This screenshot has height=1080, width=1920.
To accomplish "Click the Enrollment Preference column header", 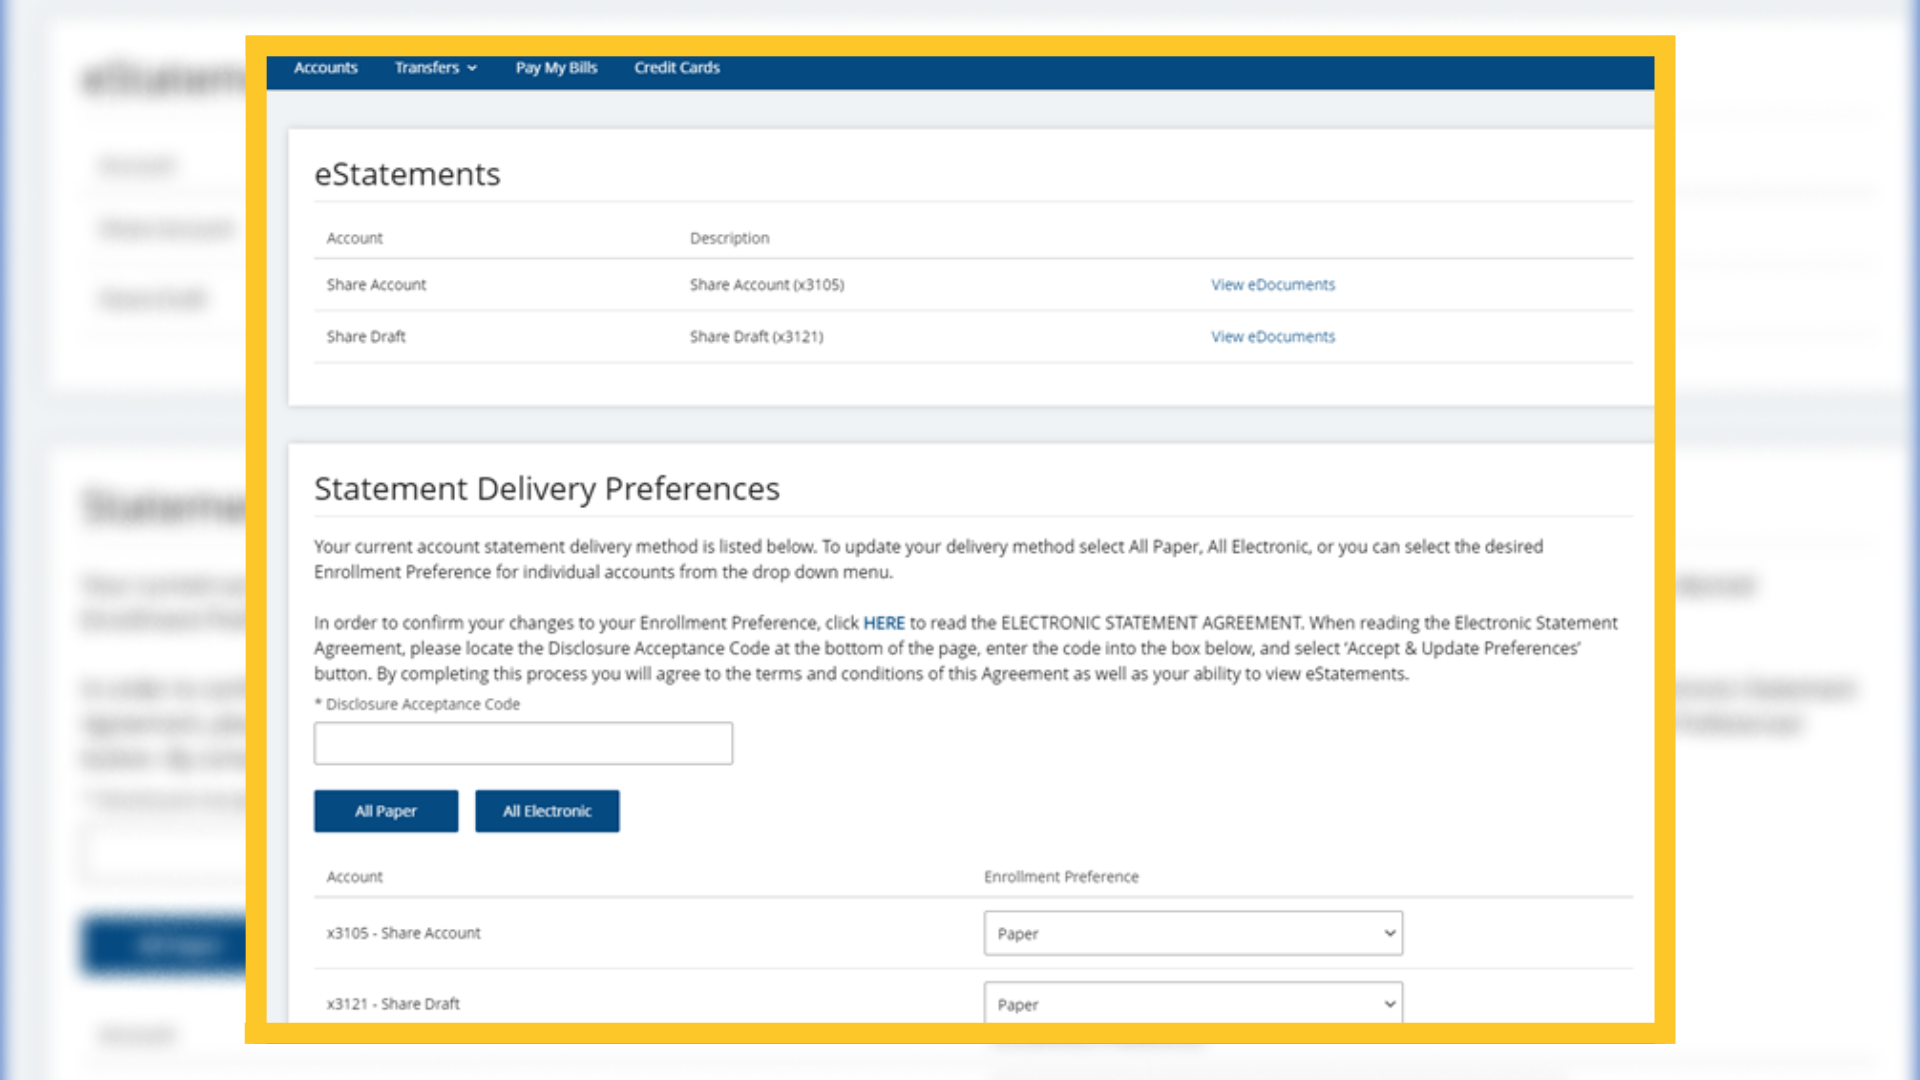I will pos(1060,877).
